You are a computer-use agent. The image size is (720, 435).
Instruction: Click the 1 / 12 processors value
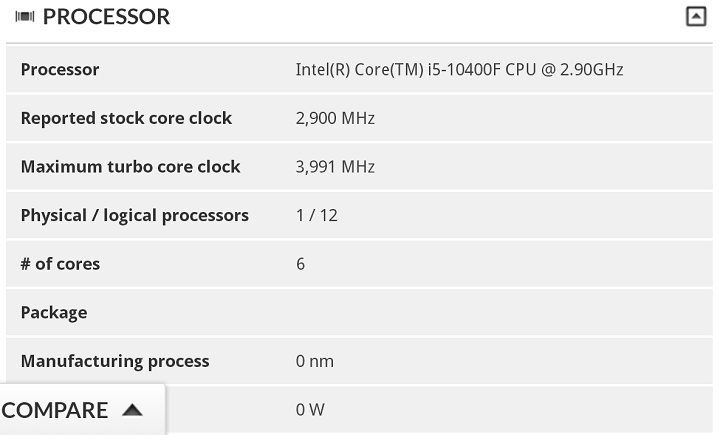[x=316, y=215]
